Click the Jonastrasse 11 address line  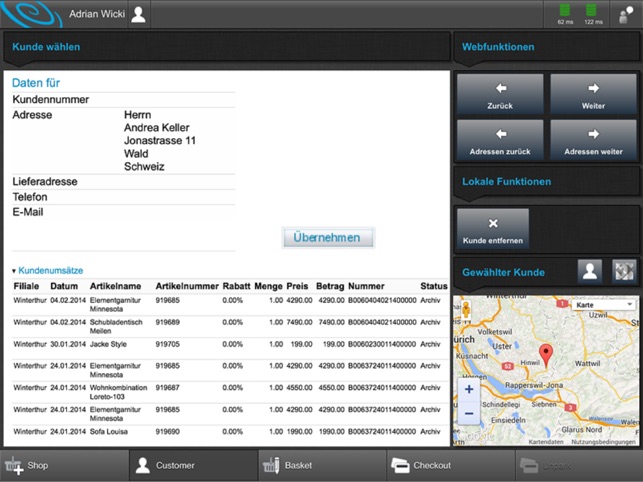[x=160, y=141]
